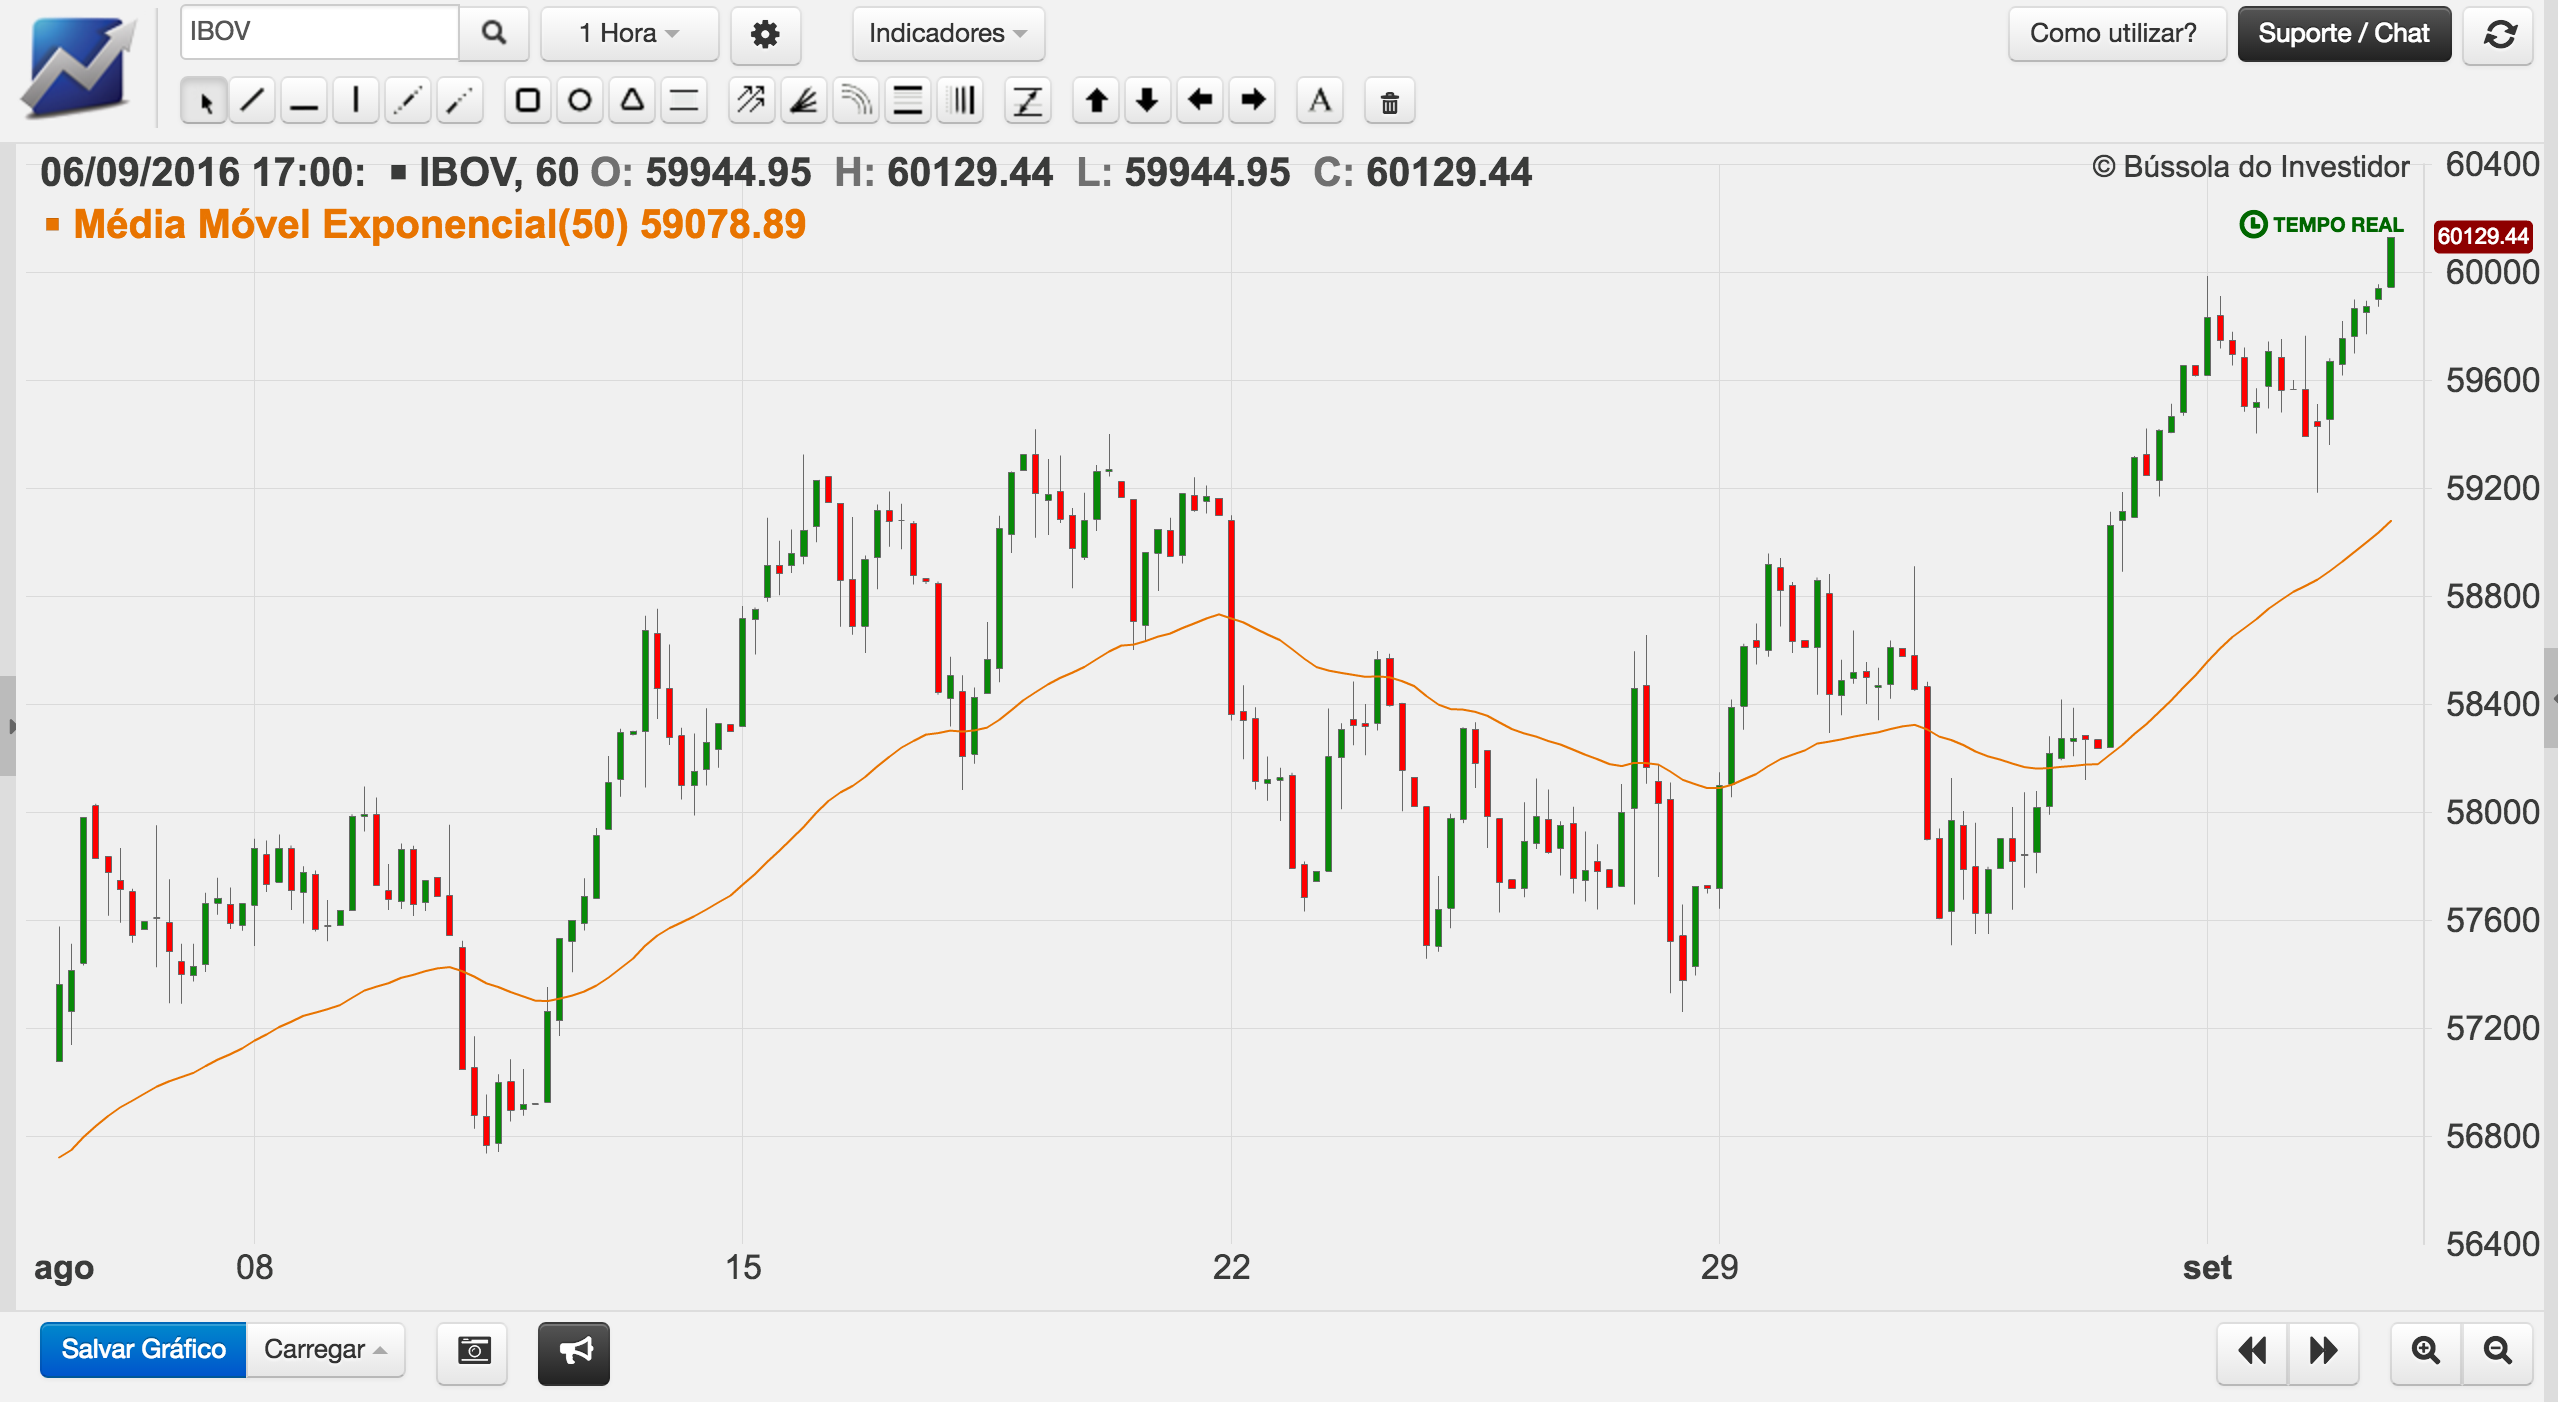The height and width of the screenshot is (1402, 2558).
Task: Select the pointer cursor tool
Action: [x=205, y=101]
